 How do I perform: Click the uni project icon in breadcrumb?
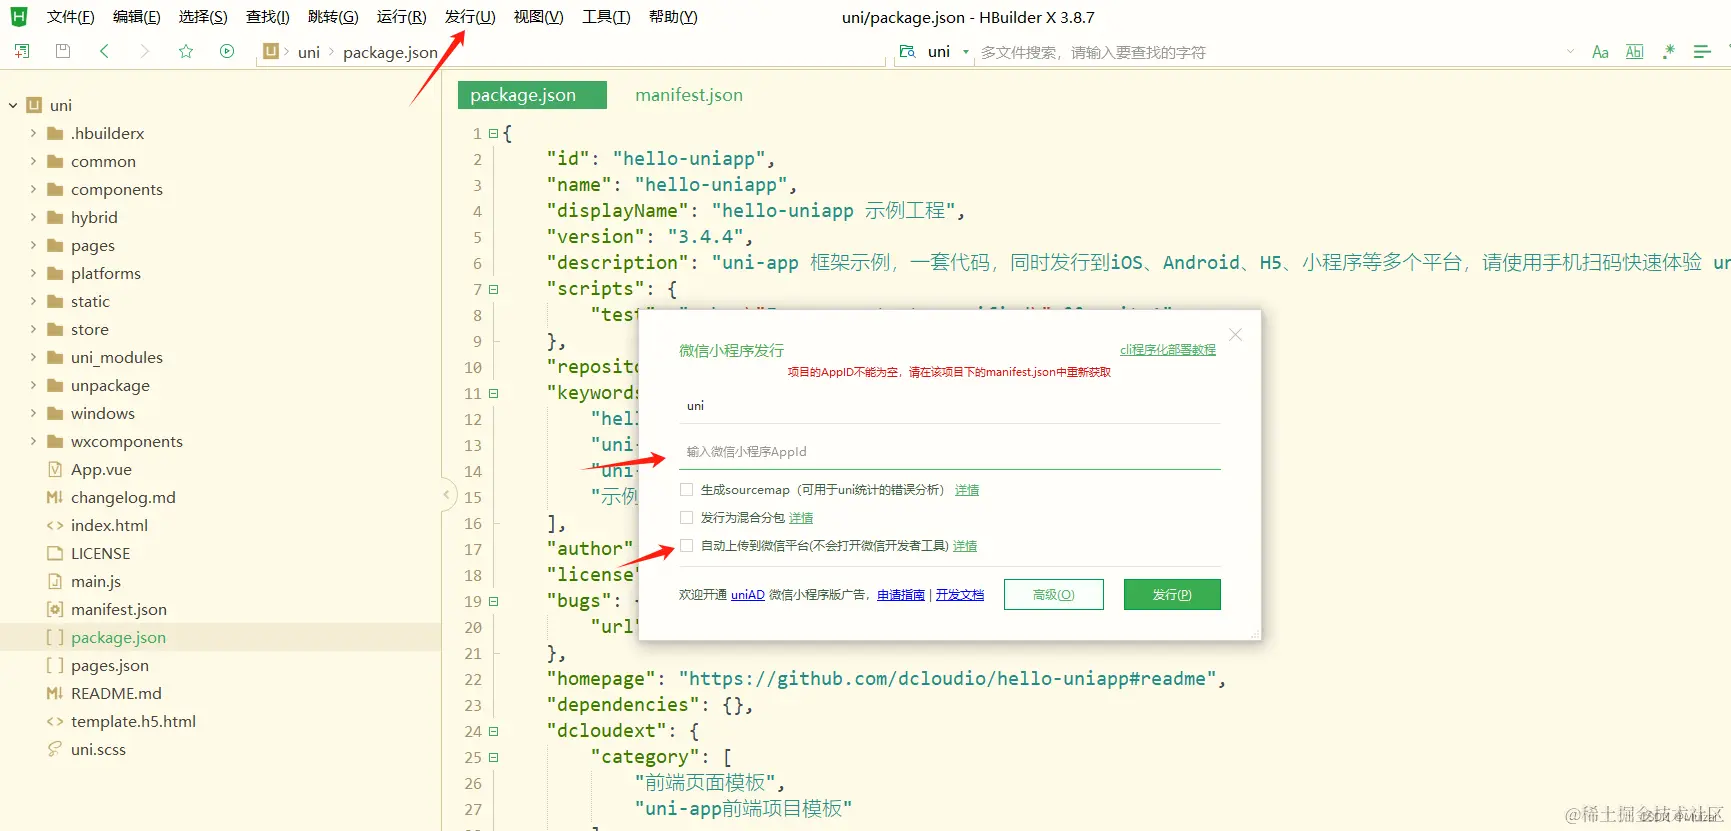coord(271,52)
